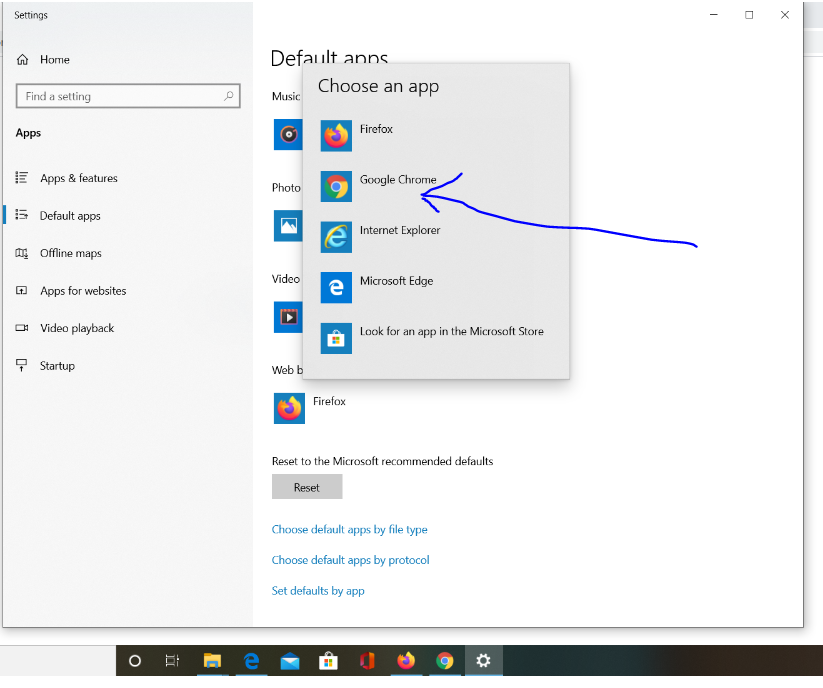Click the Video playback camera icon
Screen dimensions: 823x688
(22, 328)
